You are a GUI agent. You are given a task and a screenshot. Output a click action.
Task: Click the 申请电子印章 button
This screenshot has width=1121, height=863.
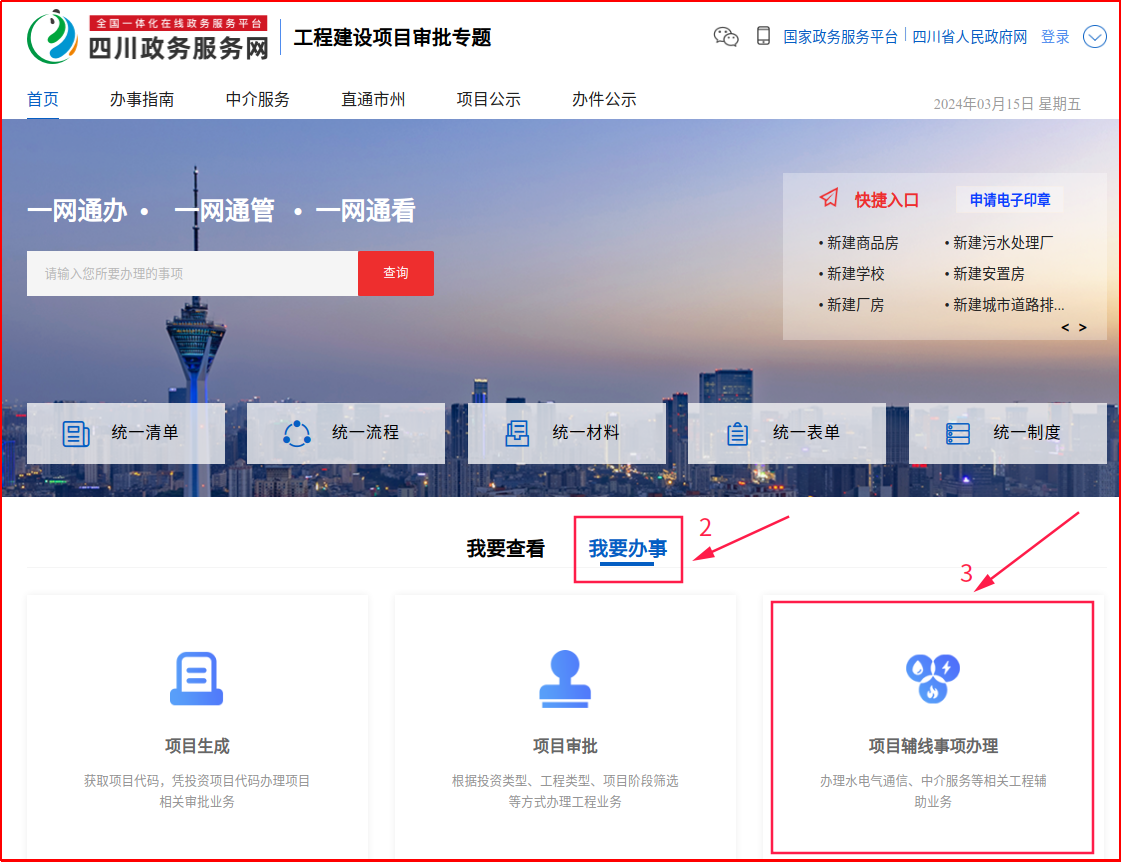click(x=1010, y=200)
